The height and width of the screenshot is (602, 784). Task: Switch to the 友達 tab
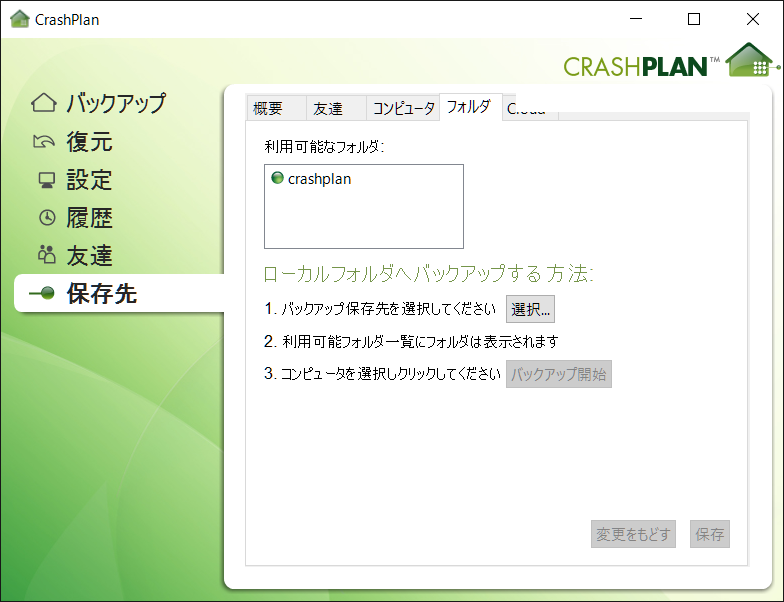click(336, 108)
